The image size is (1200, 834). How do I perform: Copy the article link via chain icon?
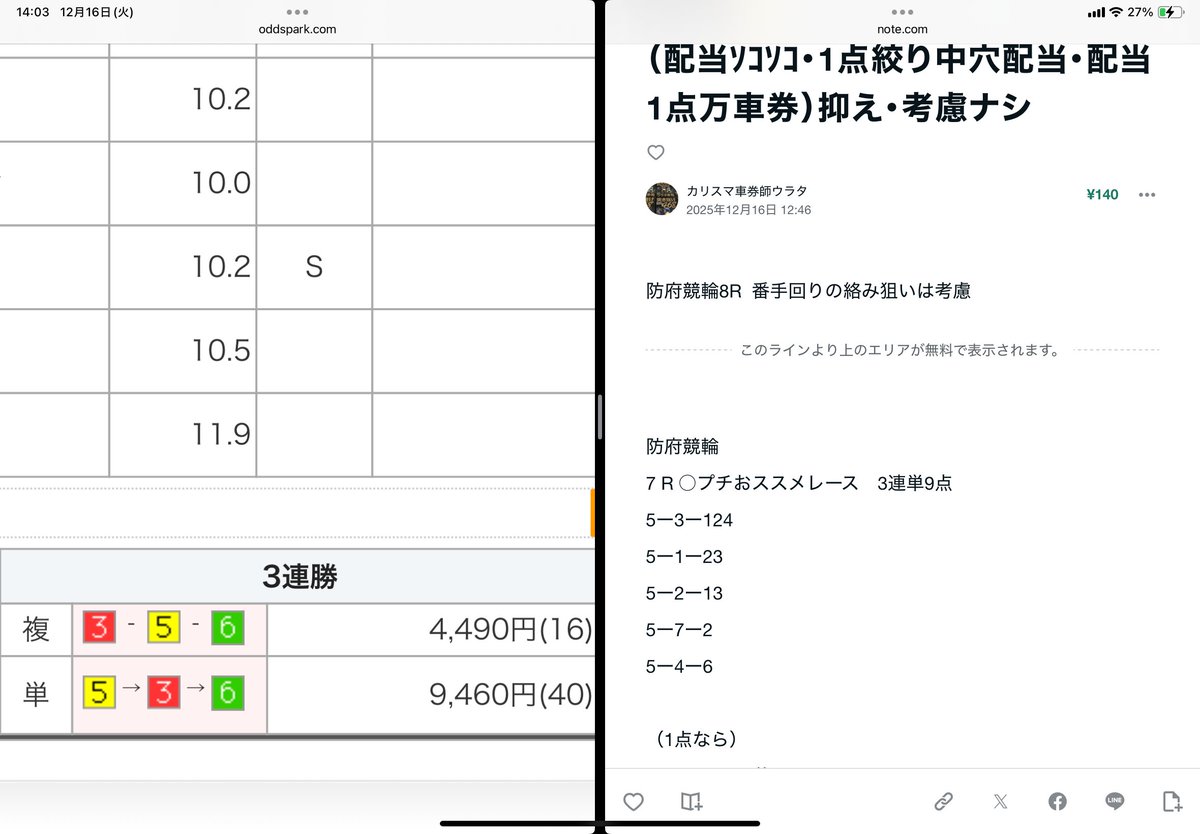coord(944,801)
